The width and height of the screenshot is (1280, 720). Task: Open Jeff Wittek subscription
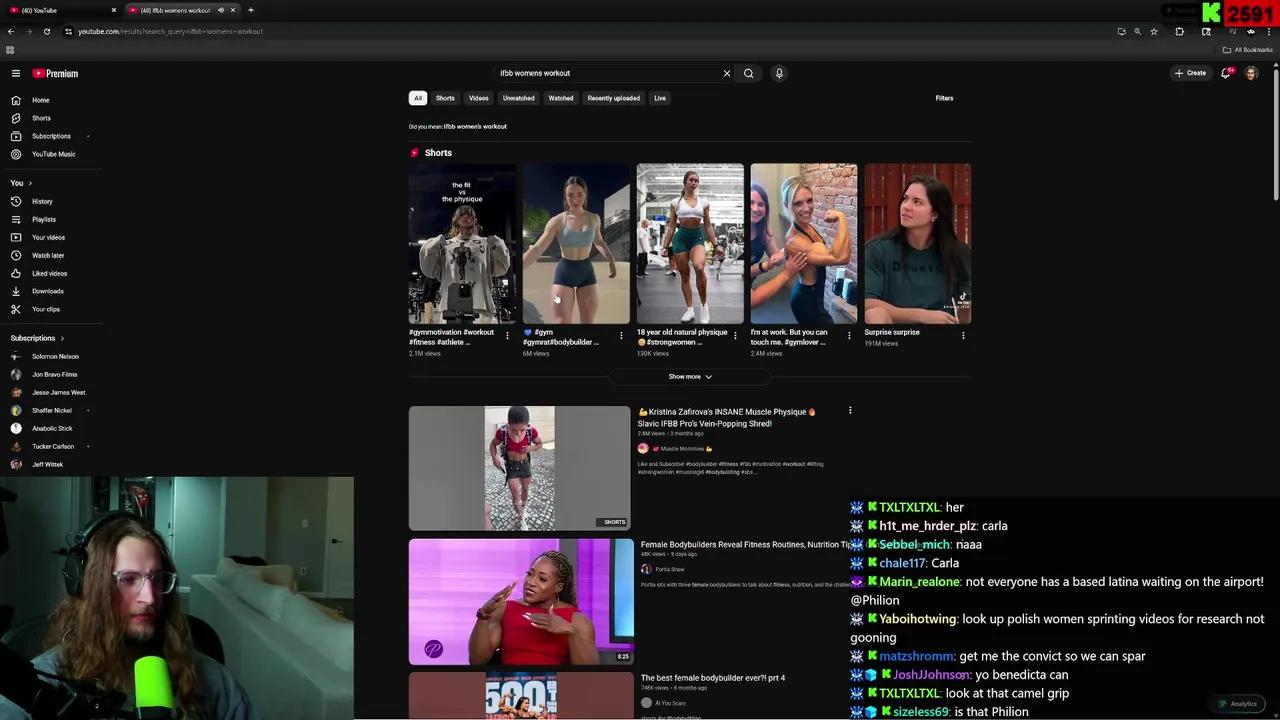click(47, 464)
